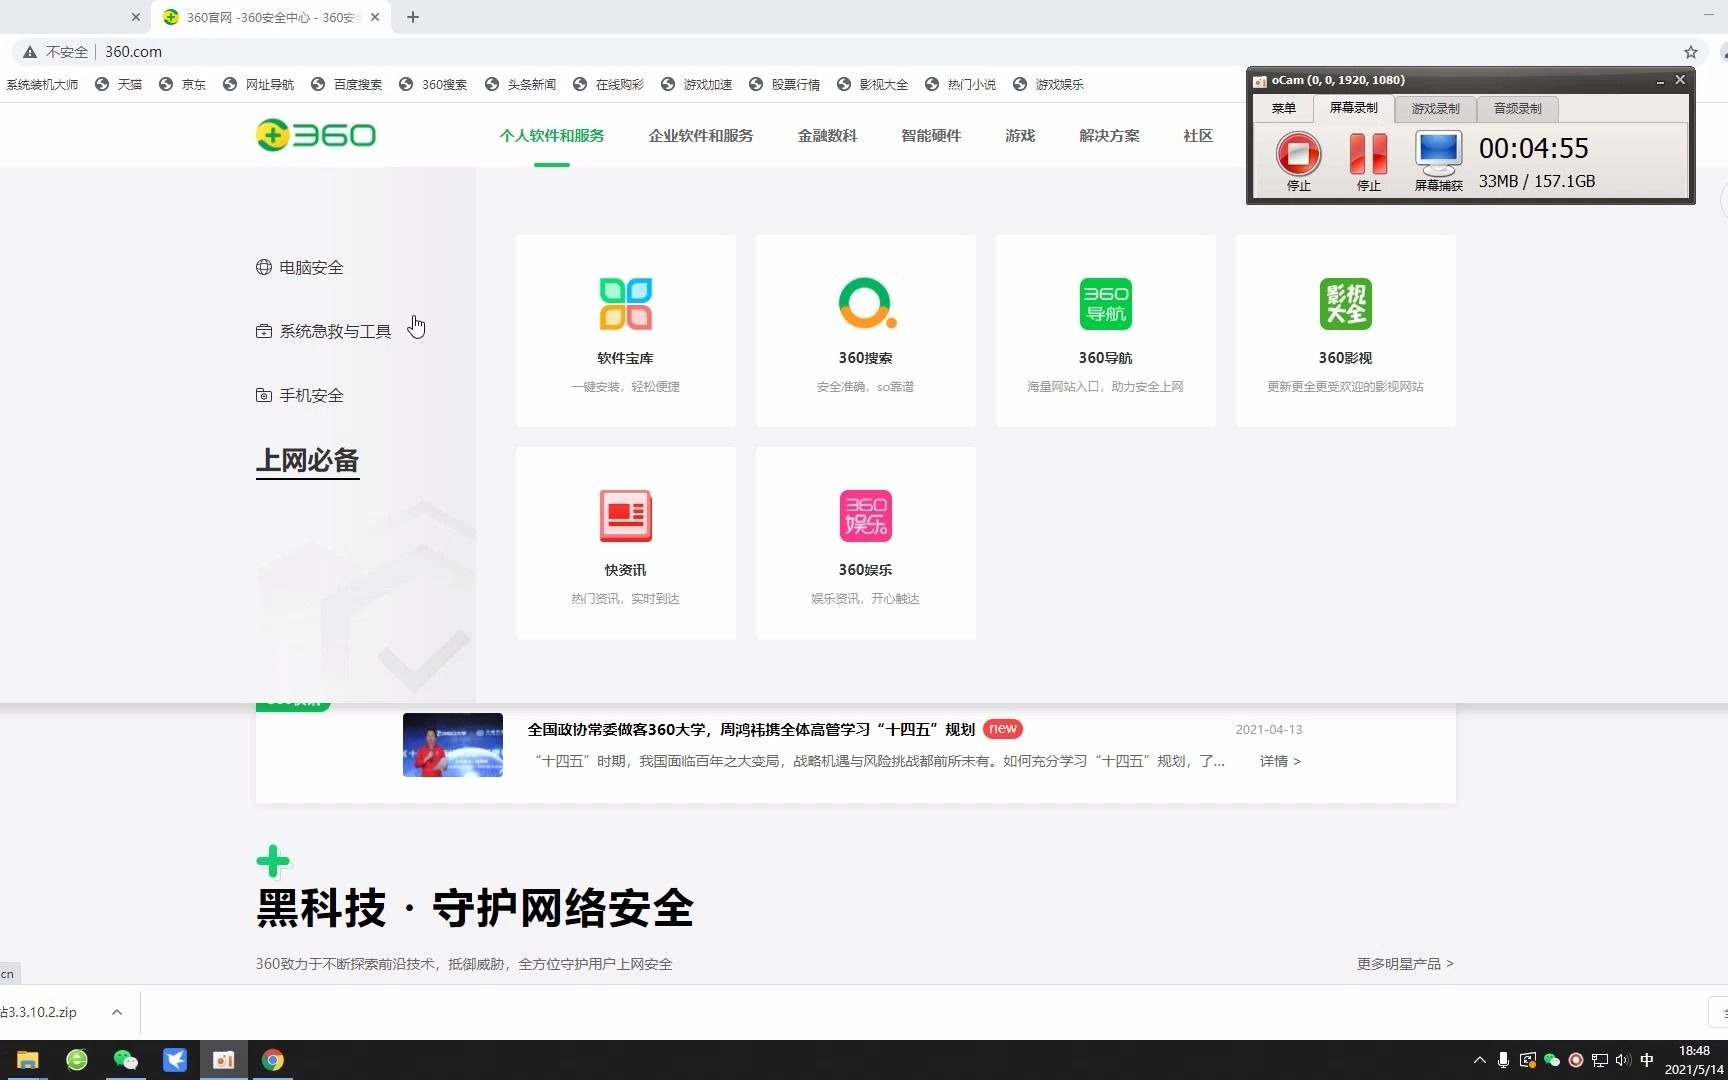
Task: Click the green plus icon above 黑科技 heading
Action: [273, 861]
